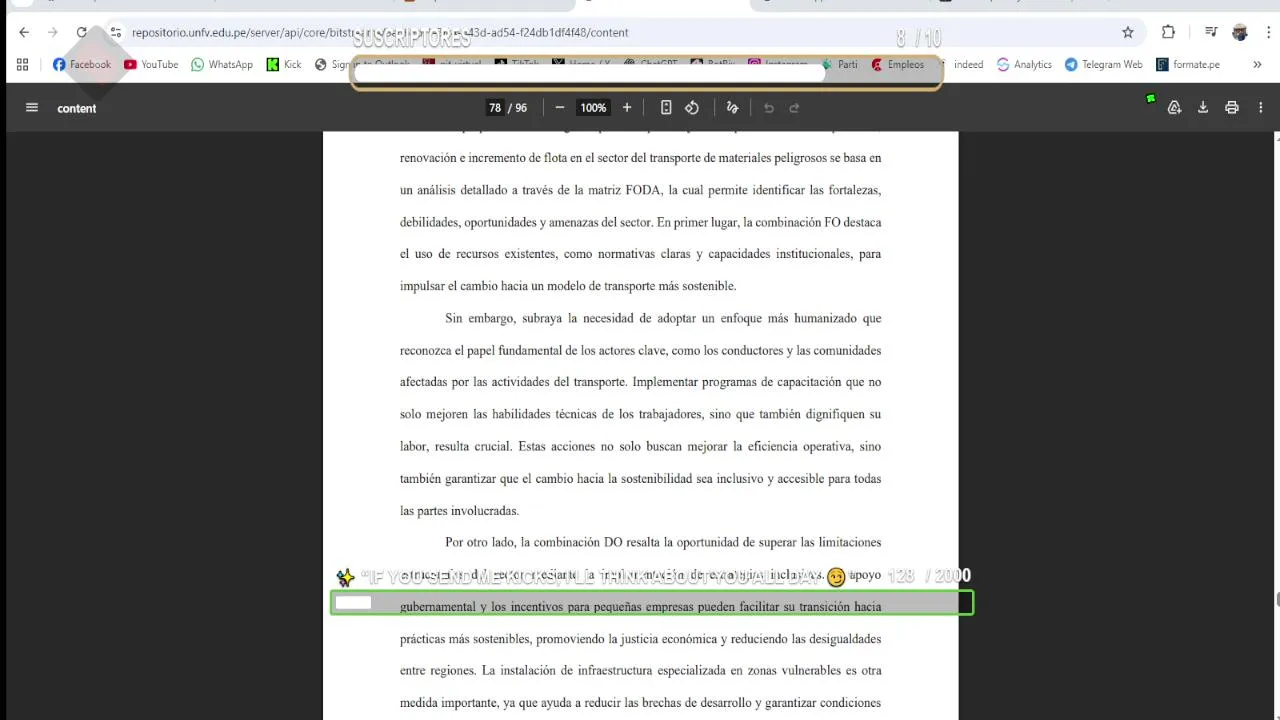Open the Kick bookmark
The width and height of the screenshot is (1280, 720).
click(x=284, y=64)
